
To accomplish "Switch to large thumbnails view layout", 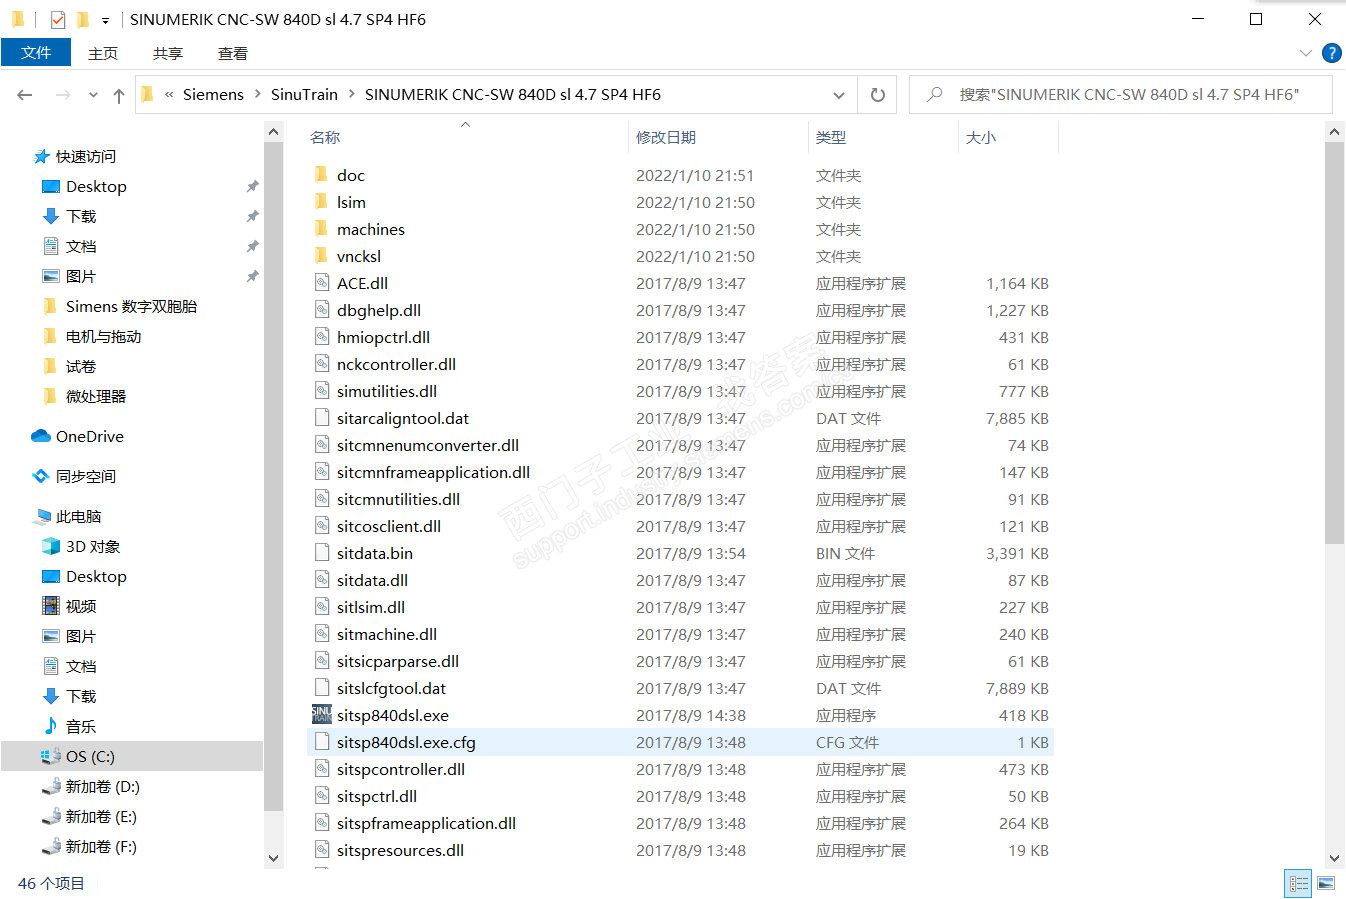I will 1326,884.
